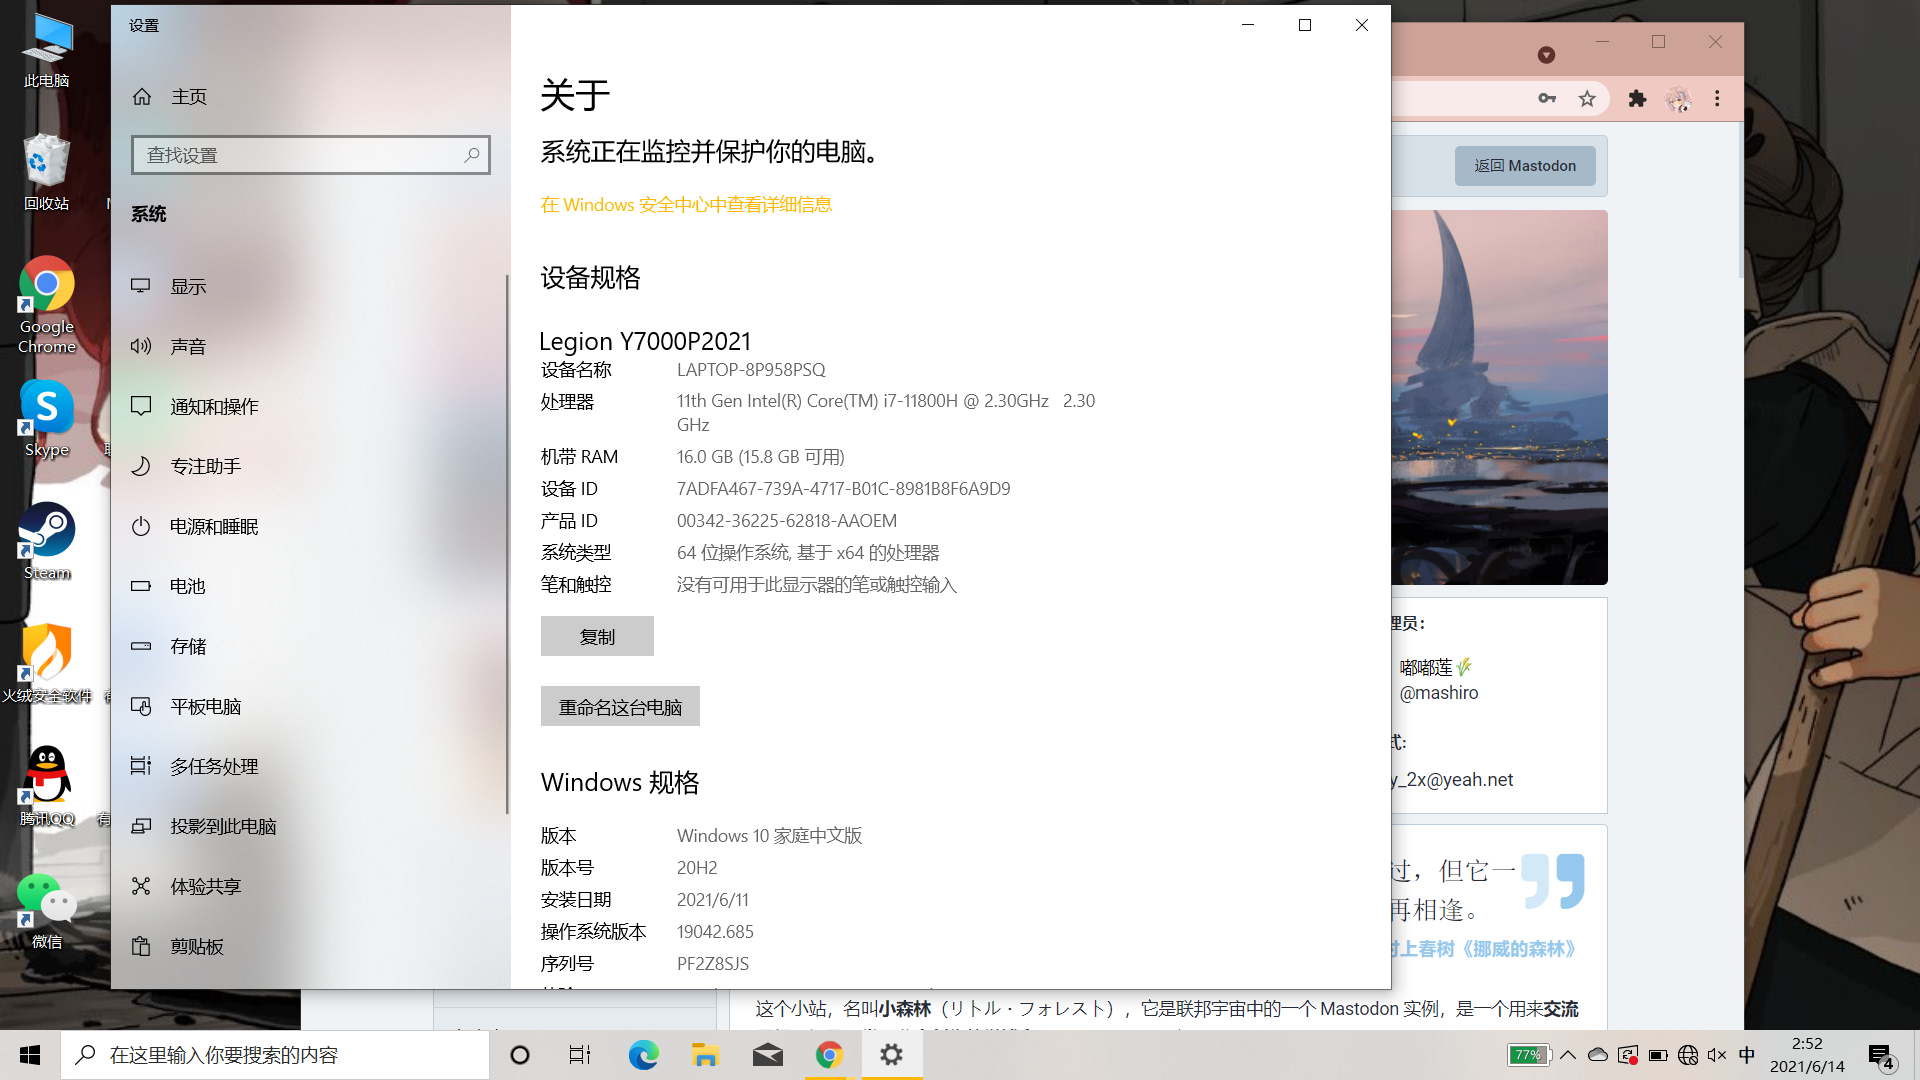Click 返回 Mastodon button in browser
1920x1080 pixels.
click(1524, 166)
